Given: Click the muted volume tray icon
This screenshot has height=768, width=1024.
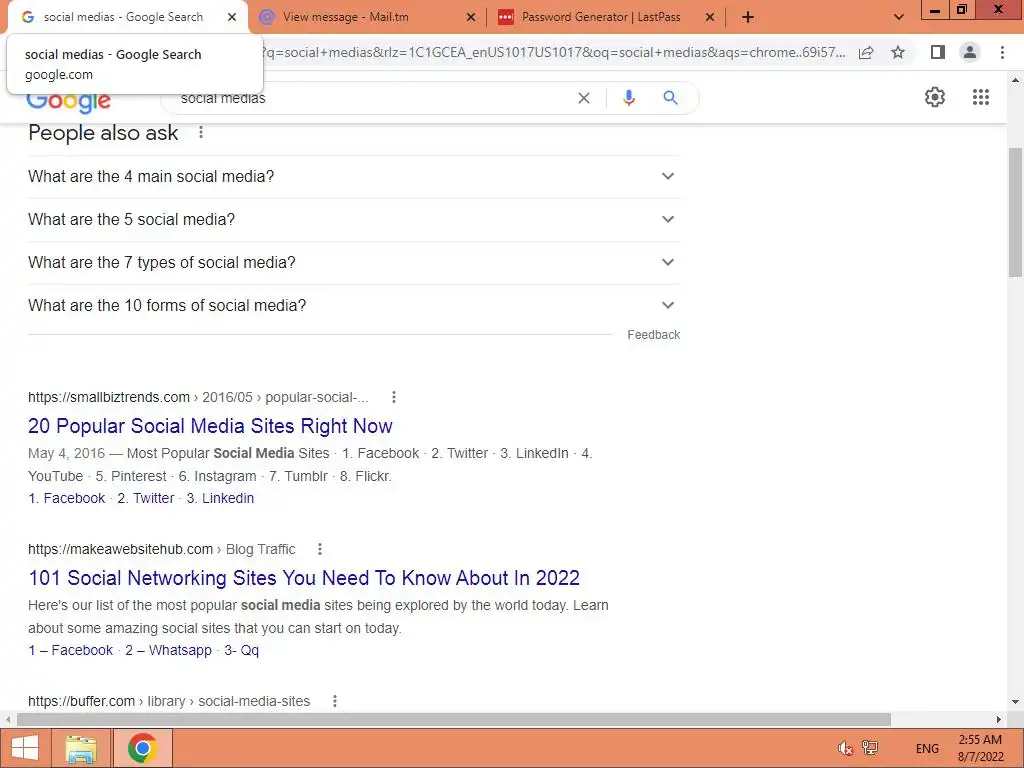Looking at the screenshot, I should click(x=845, y=748).
